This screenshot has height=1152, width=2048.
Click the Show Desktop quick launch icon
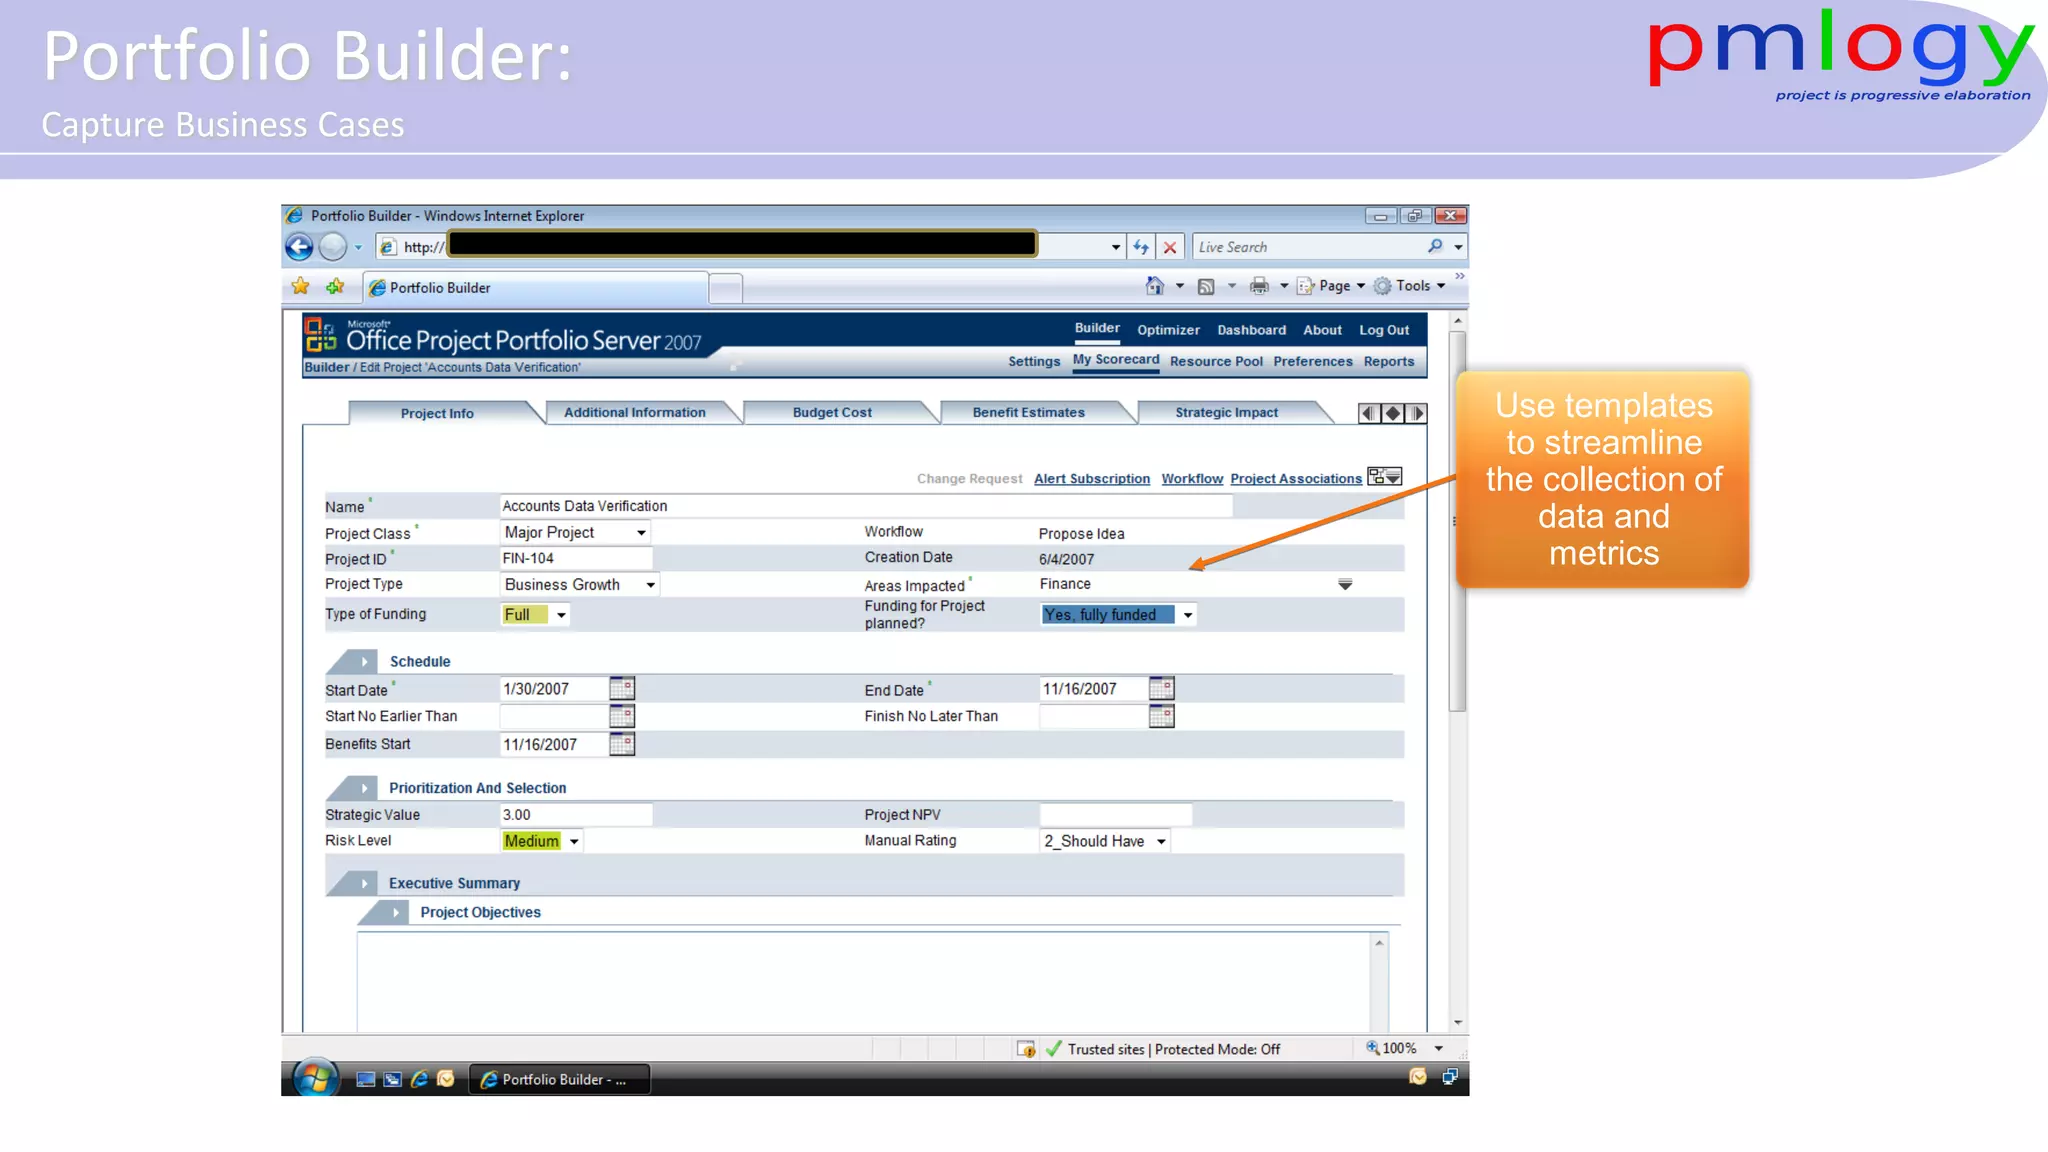(366, 1079)
